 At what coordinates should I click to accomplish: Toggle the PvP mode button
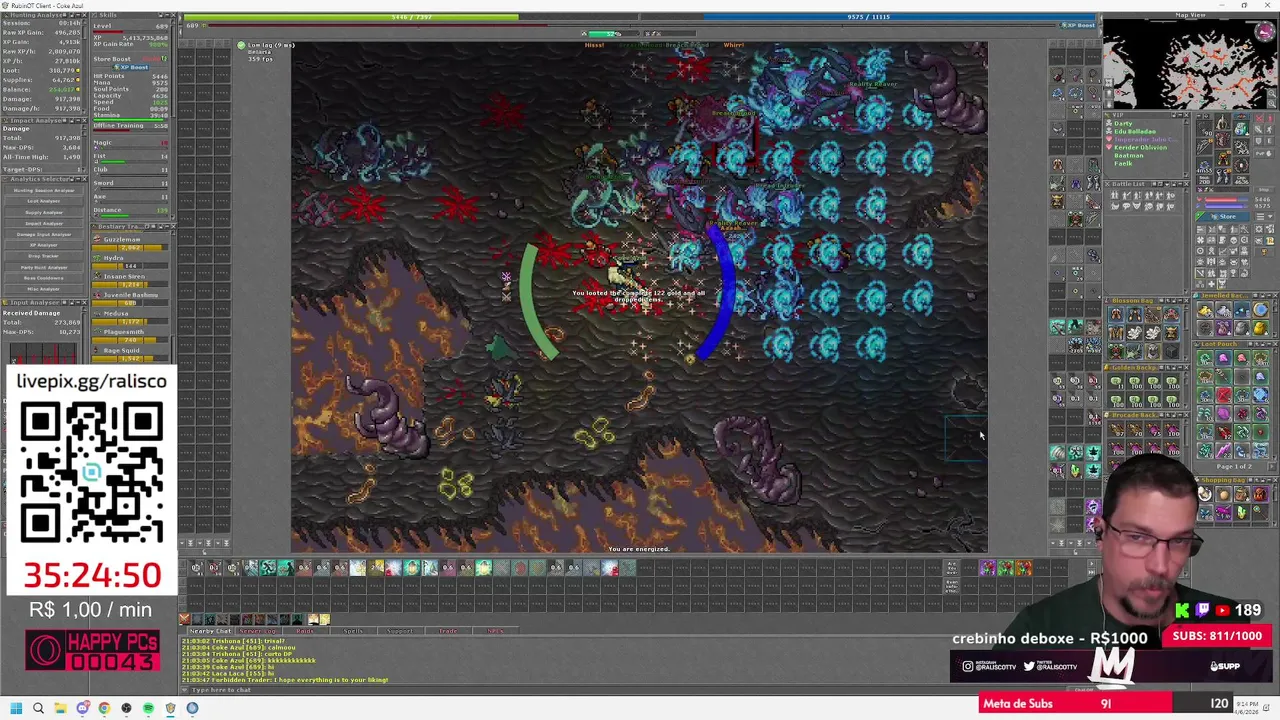coord(1264,153)
